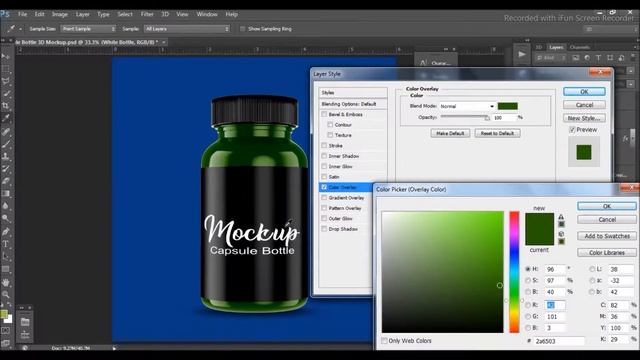Switch to the Channels tab

(580, 47)
